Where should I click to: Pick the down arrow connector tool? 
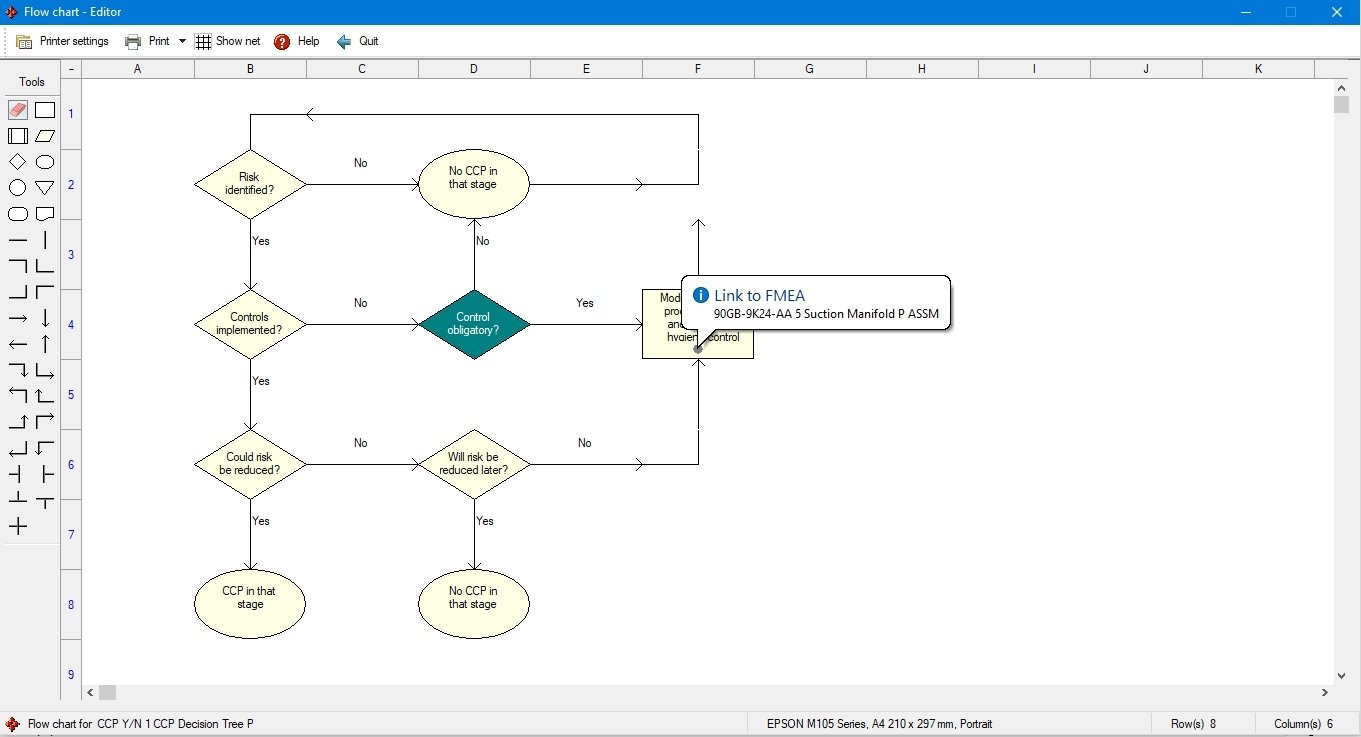(x=45, y=318)
